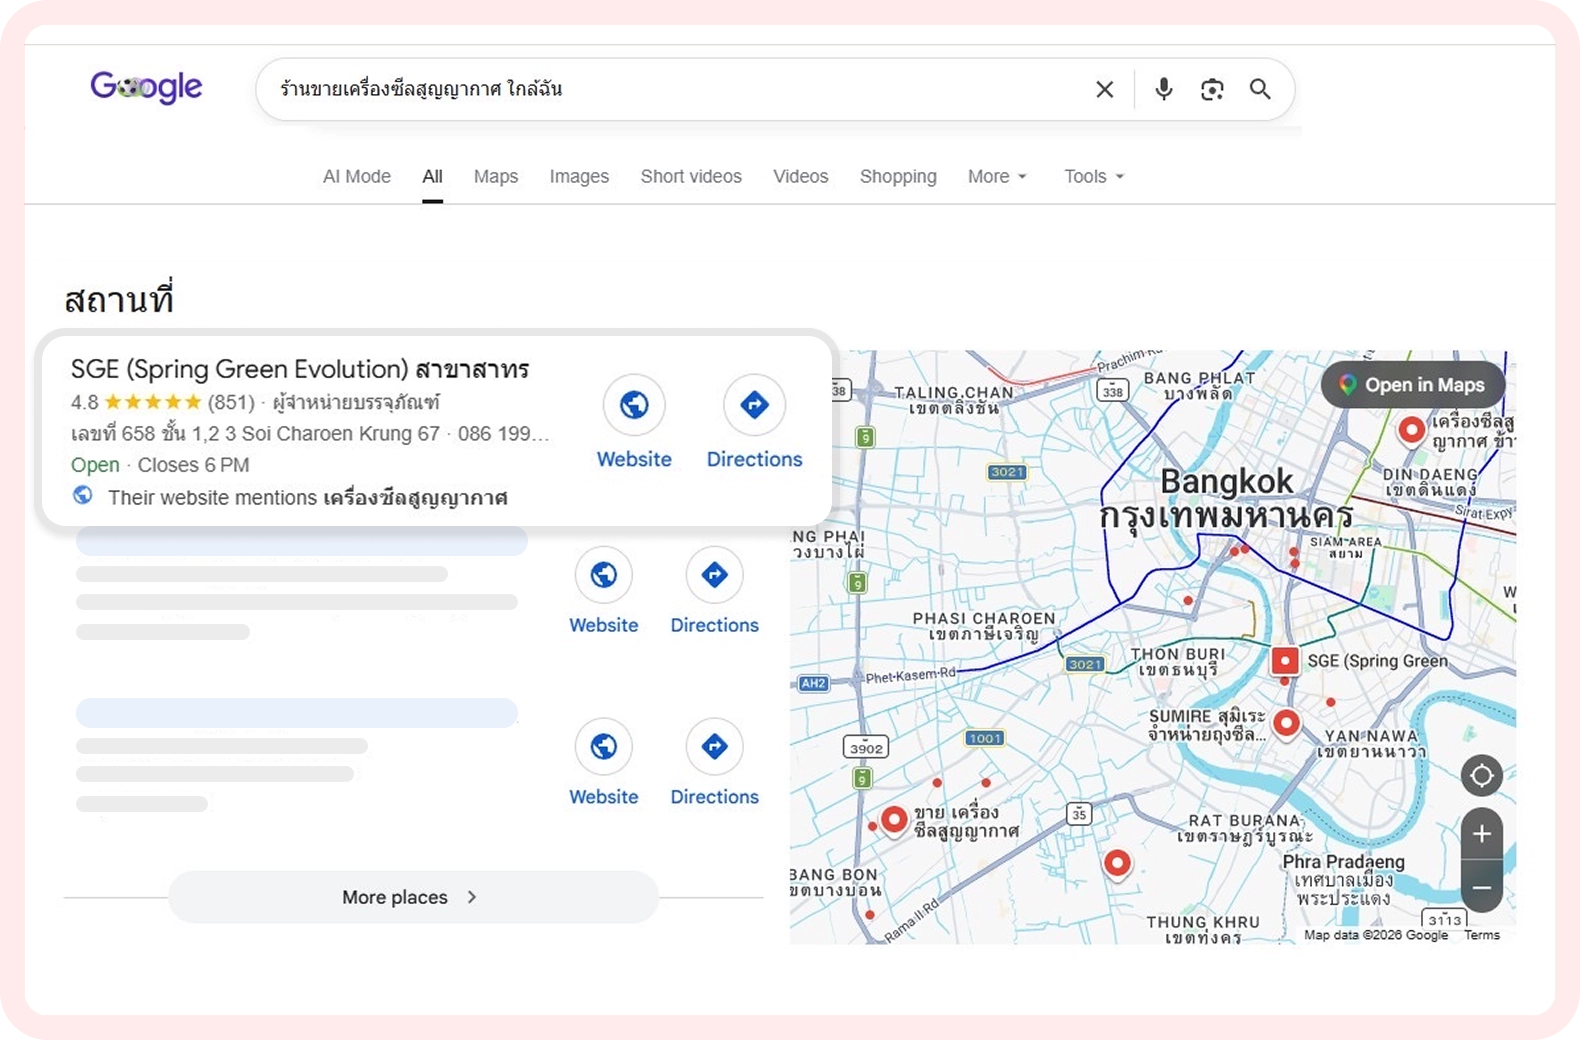The image size is (1580, 1040).
Task: Go to the Short videos tab
Action: point(691,176)
